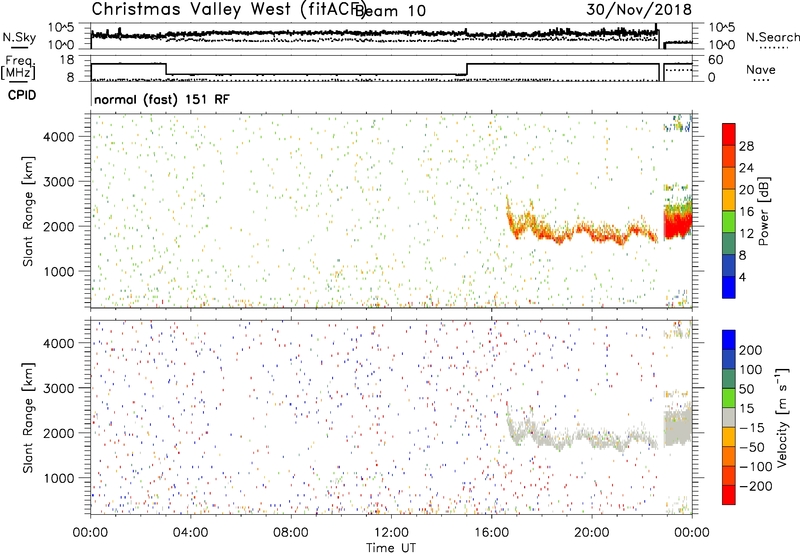
Task: Click the '04:00' time tick label
Action: click(190, 533)
